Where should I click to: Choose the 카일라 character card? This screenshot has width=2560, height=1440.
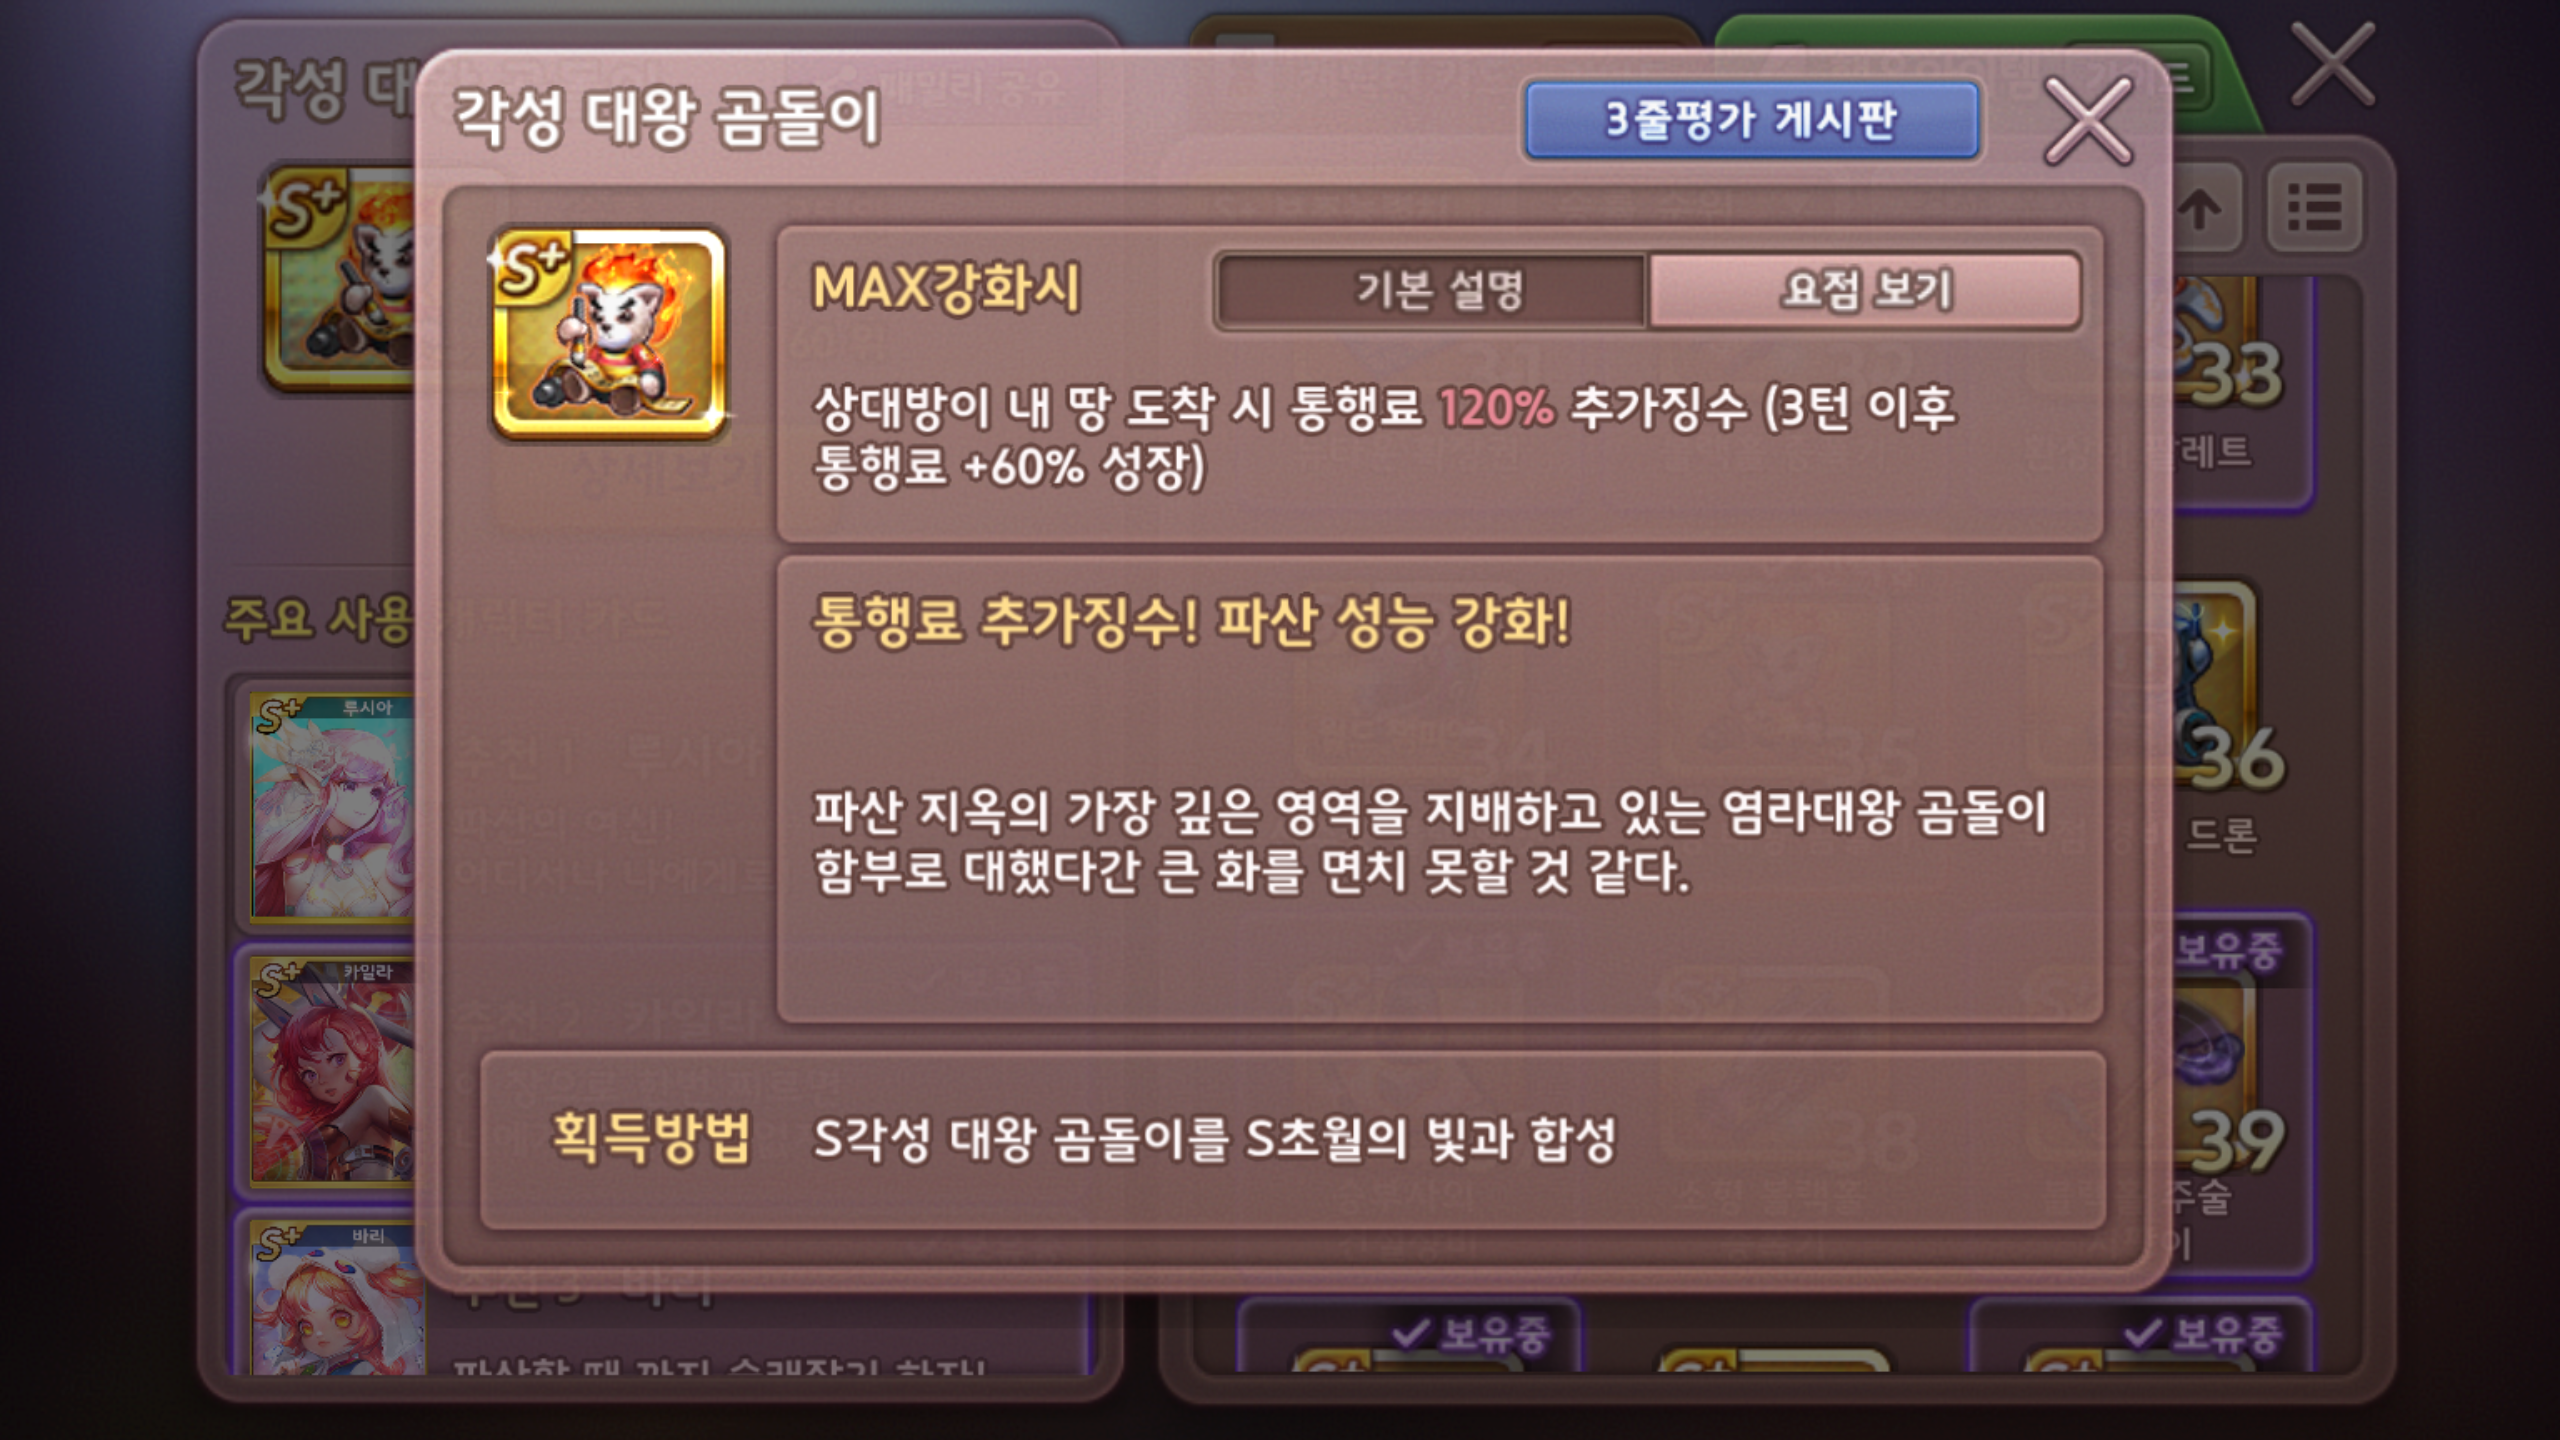(x=332, y=1070)
